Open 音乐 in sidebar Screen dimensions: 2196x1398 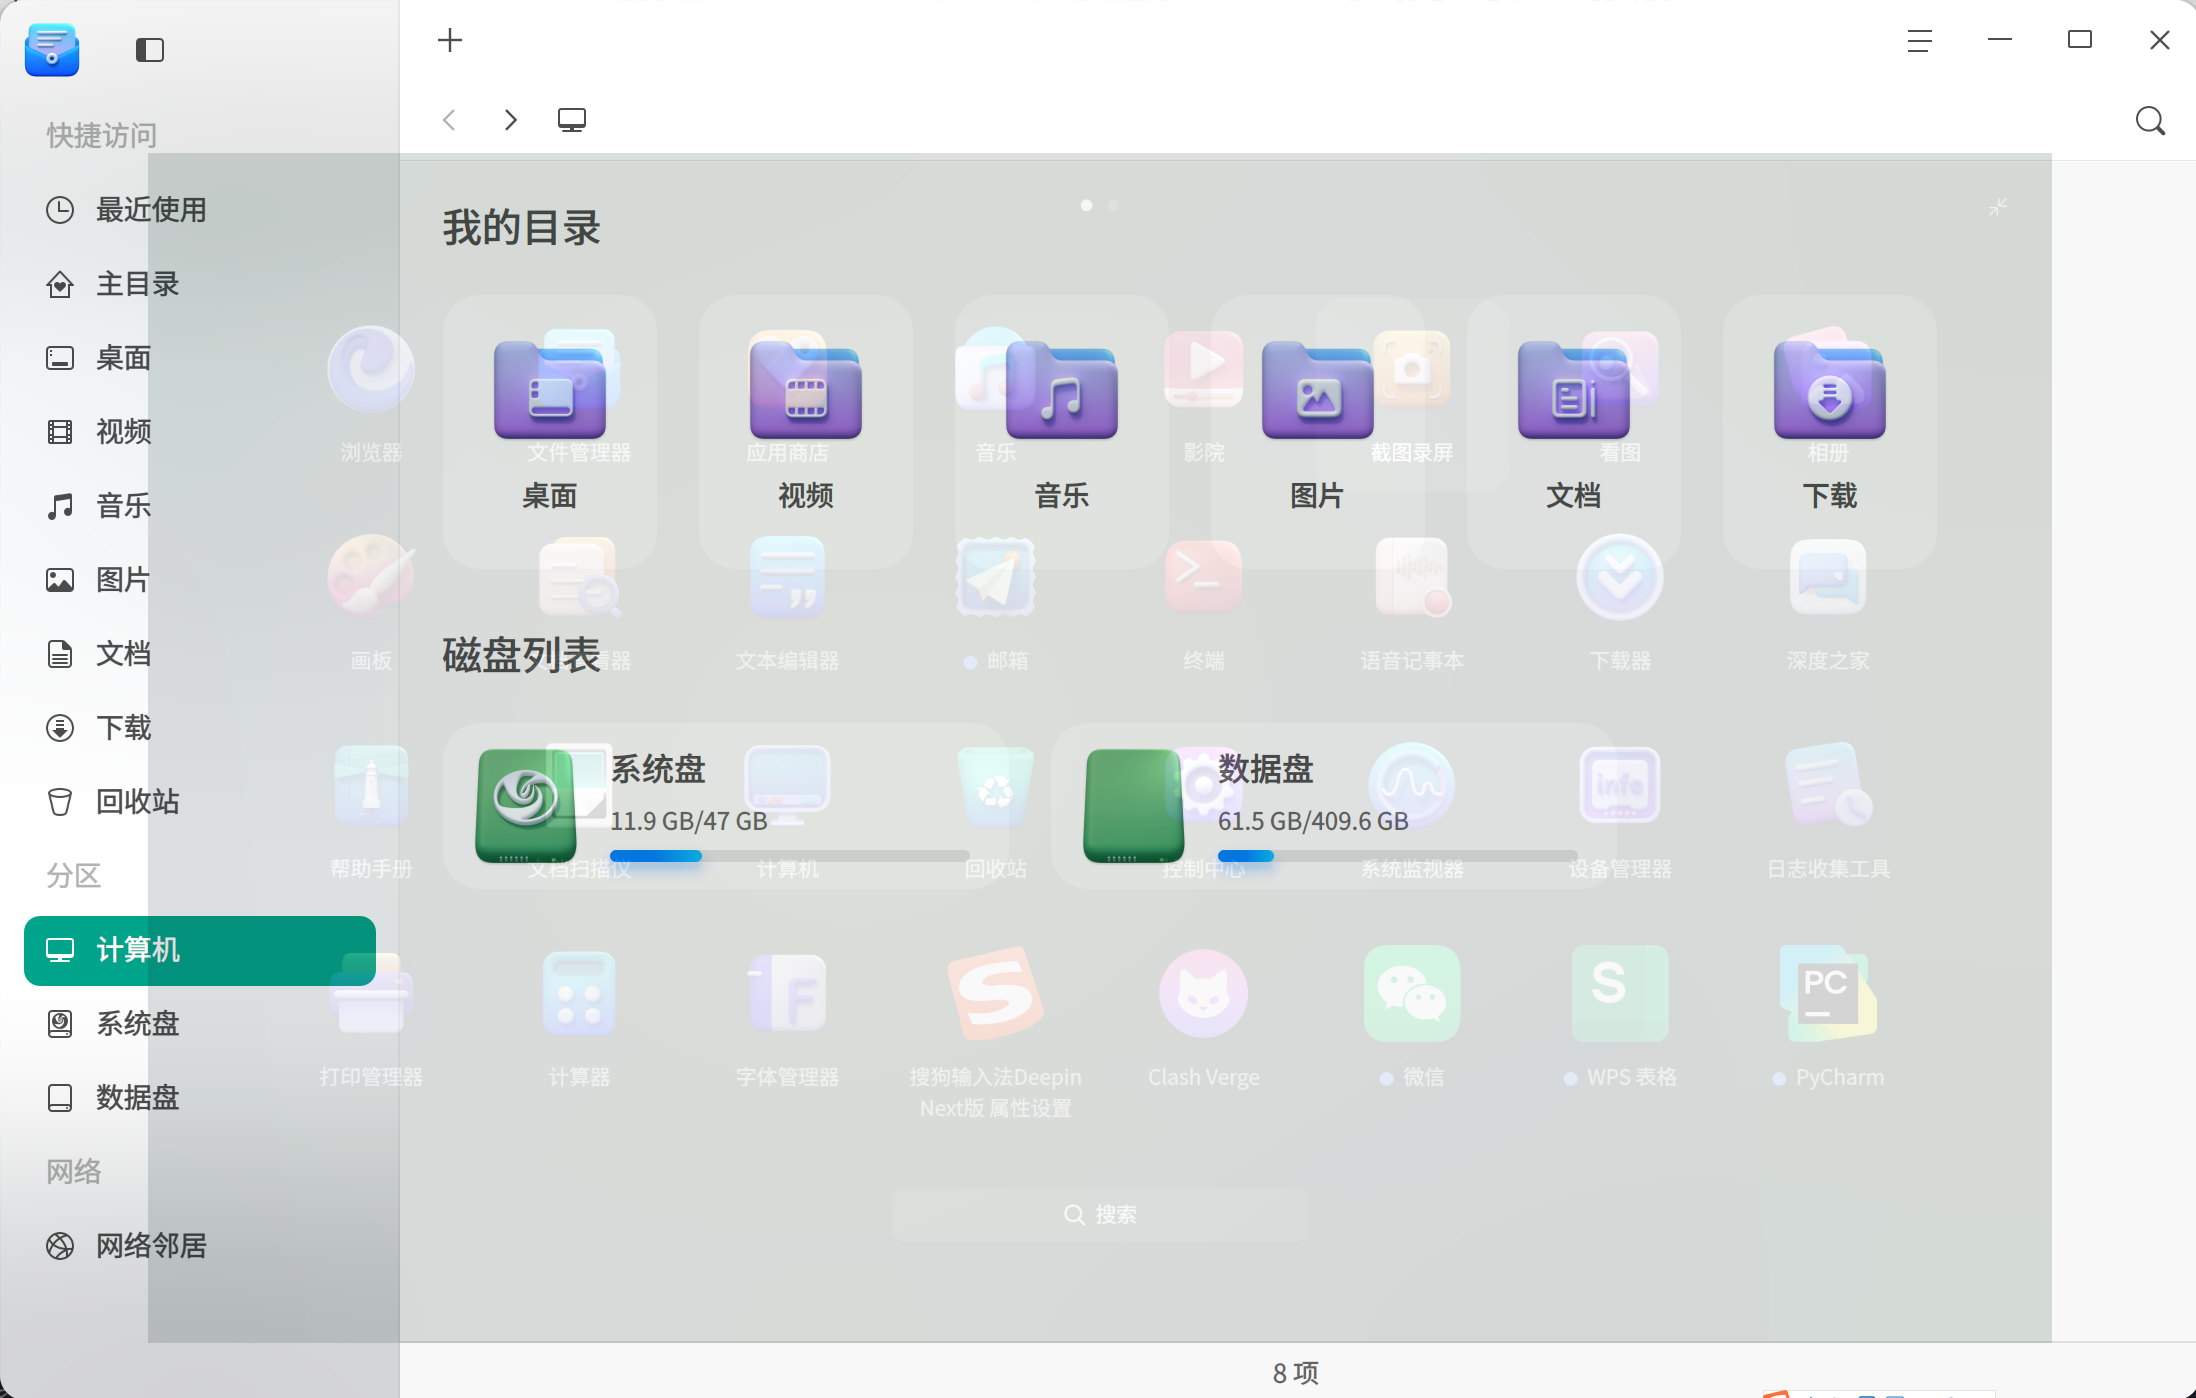tap(200, 506)
